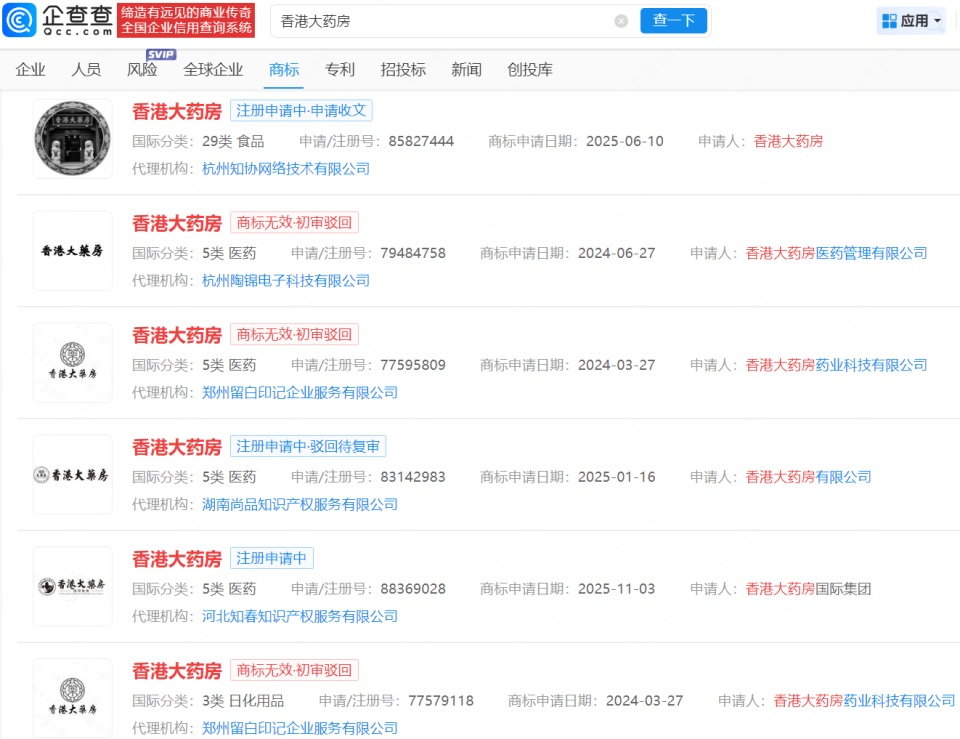Open the 全球企业 tab

[215, 69]
